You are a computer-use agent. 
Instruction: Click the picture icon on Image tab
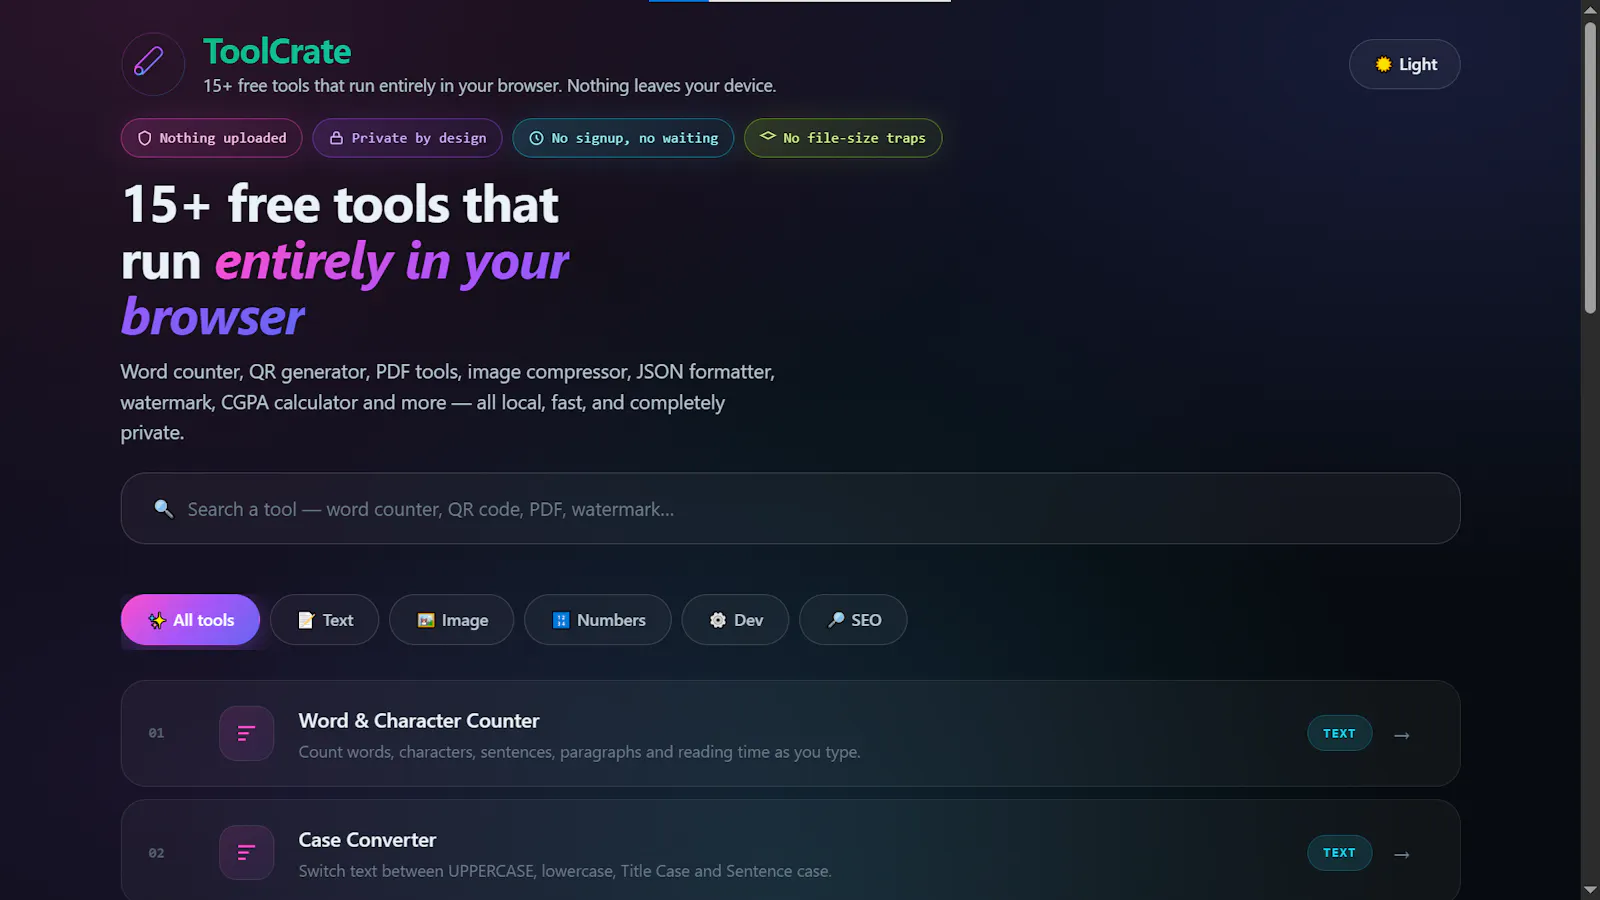426,620
